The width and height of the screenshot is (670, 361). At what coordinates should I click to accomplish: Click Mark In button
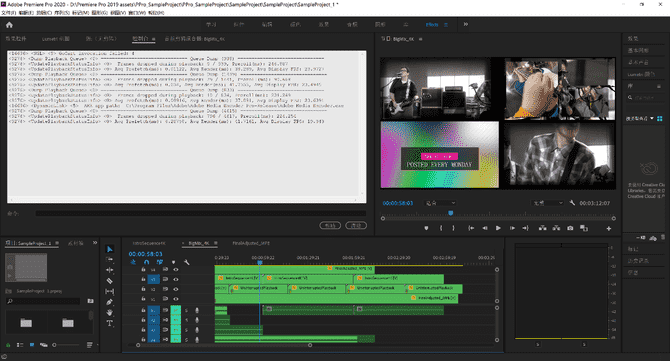point(441,228)
